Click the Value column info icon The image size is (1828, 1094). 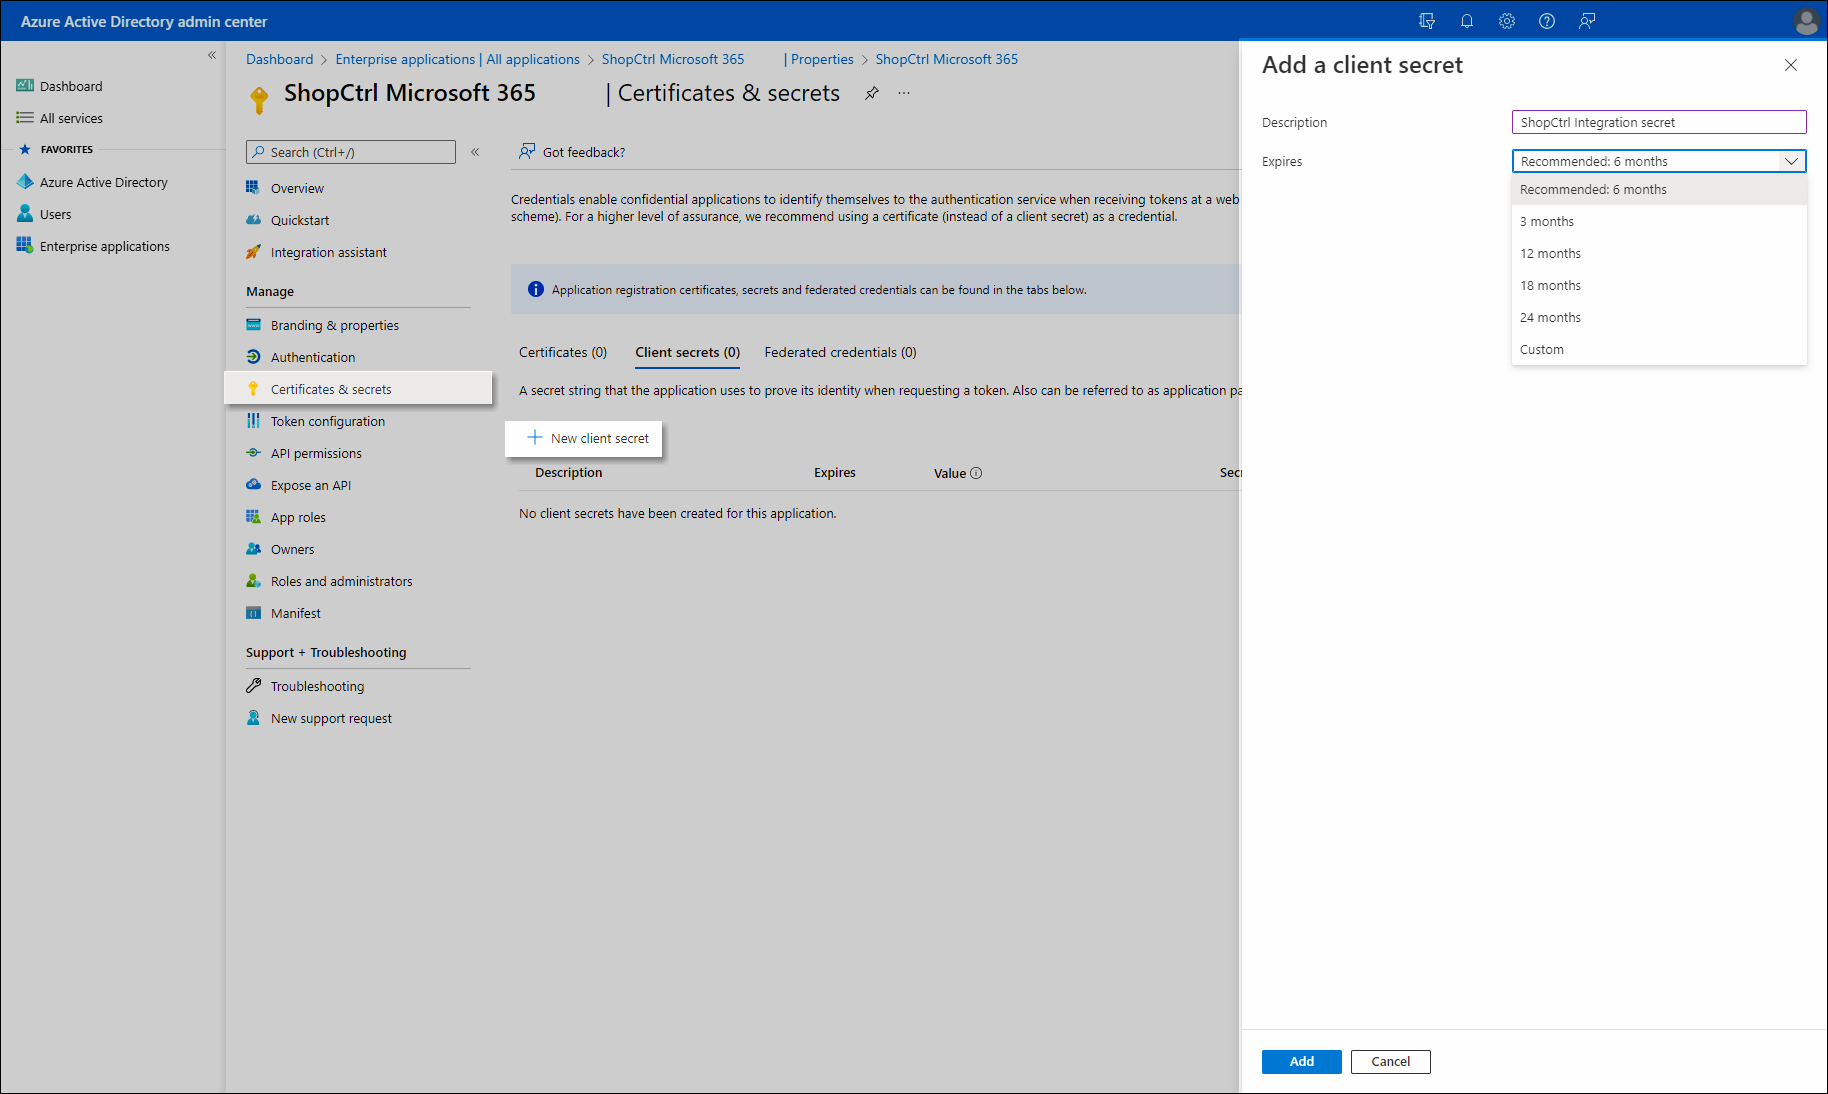click(976, 473)
